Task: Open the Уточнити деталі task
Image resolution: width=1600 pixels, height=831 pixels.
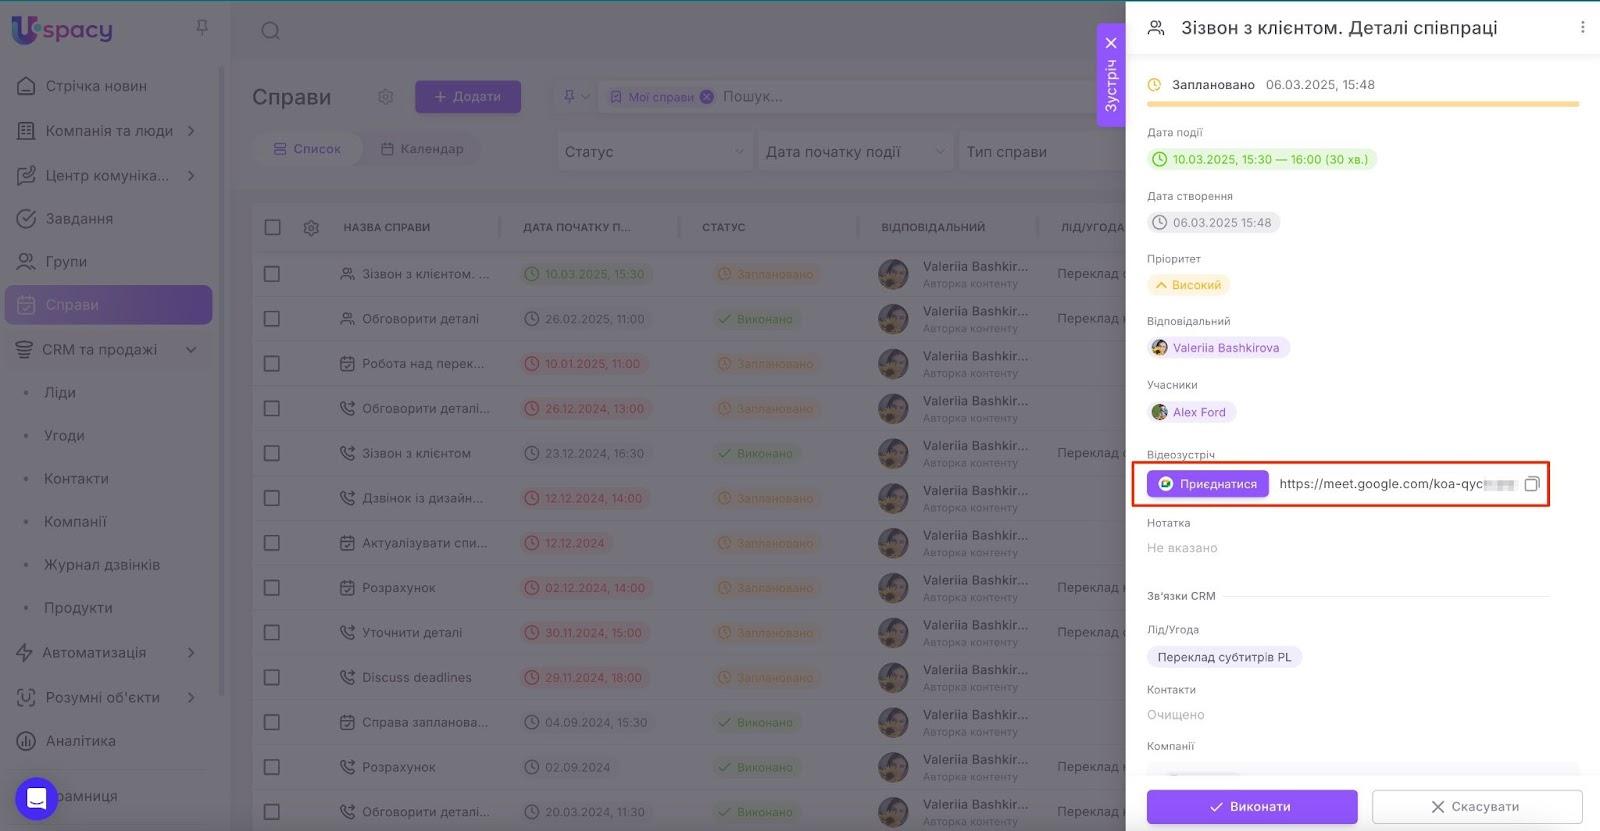Action: coord(412,633)
